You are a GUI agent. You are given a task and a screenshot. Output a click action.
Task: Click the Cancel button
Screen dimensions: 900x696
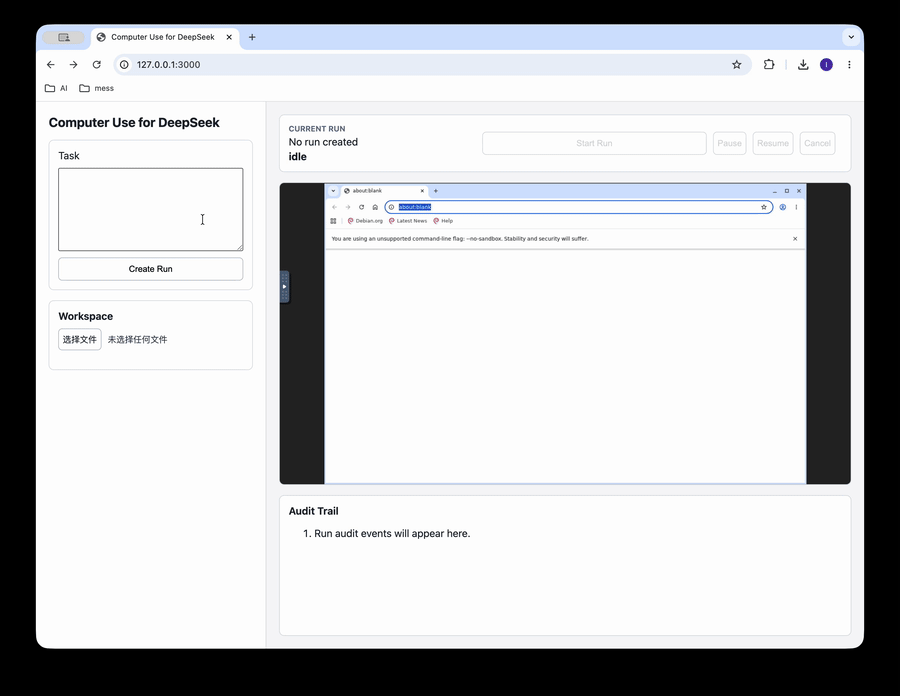coord(817,143)
